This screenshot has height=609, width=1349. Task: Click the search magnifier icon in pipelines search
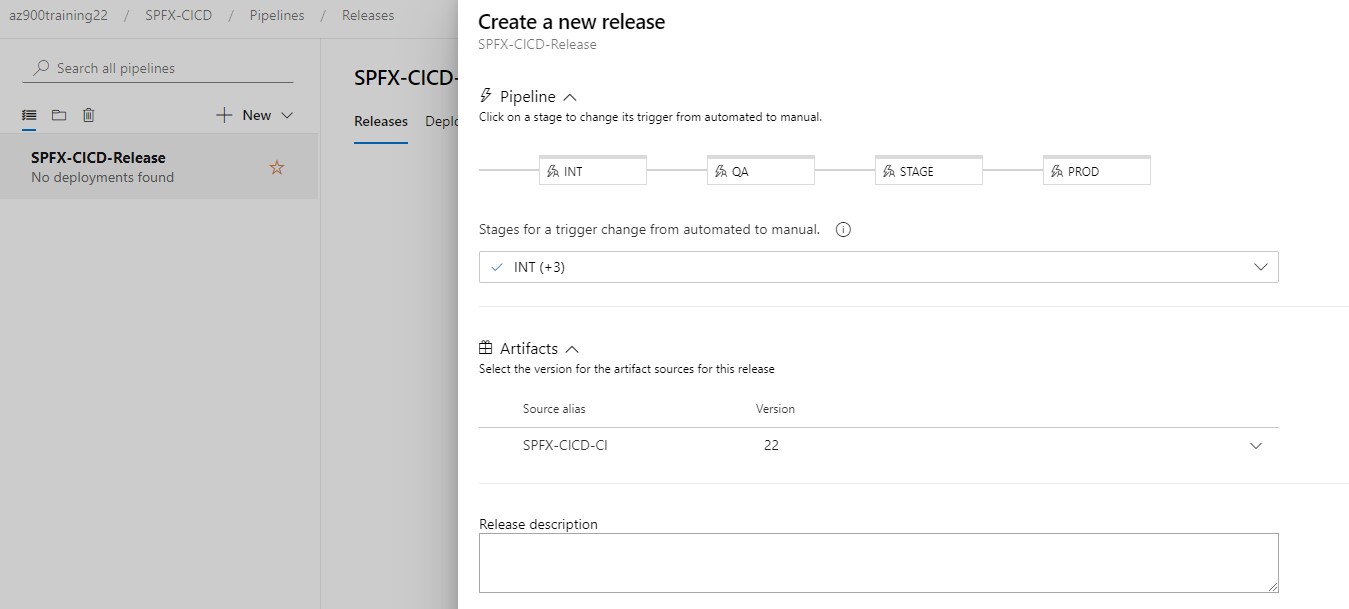41,69
